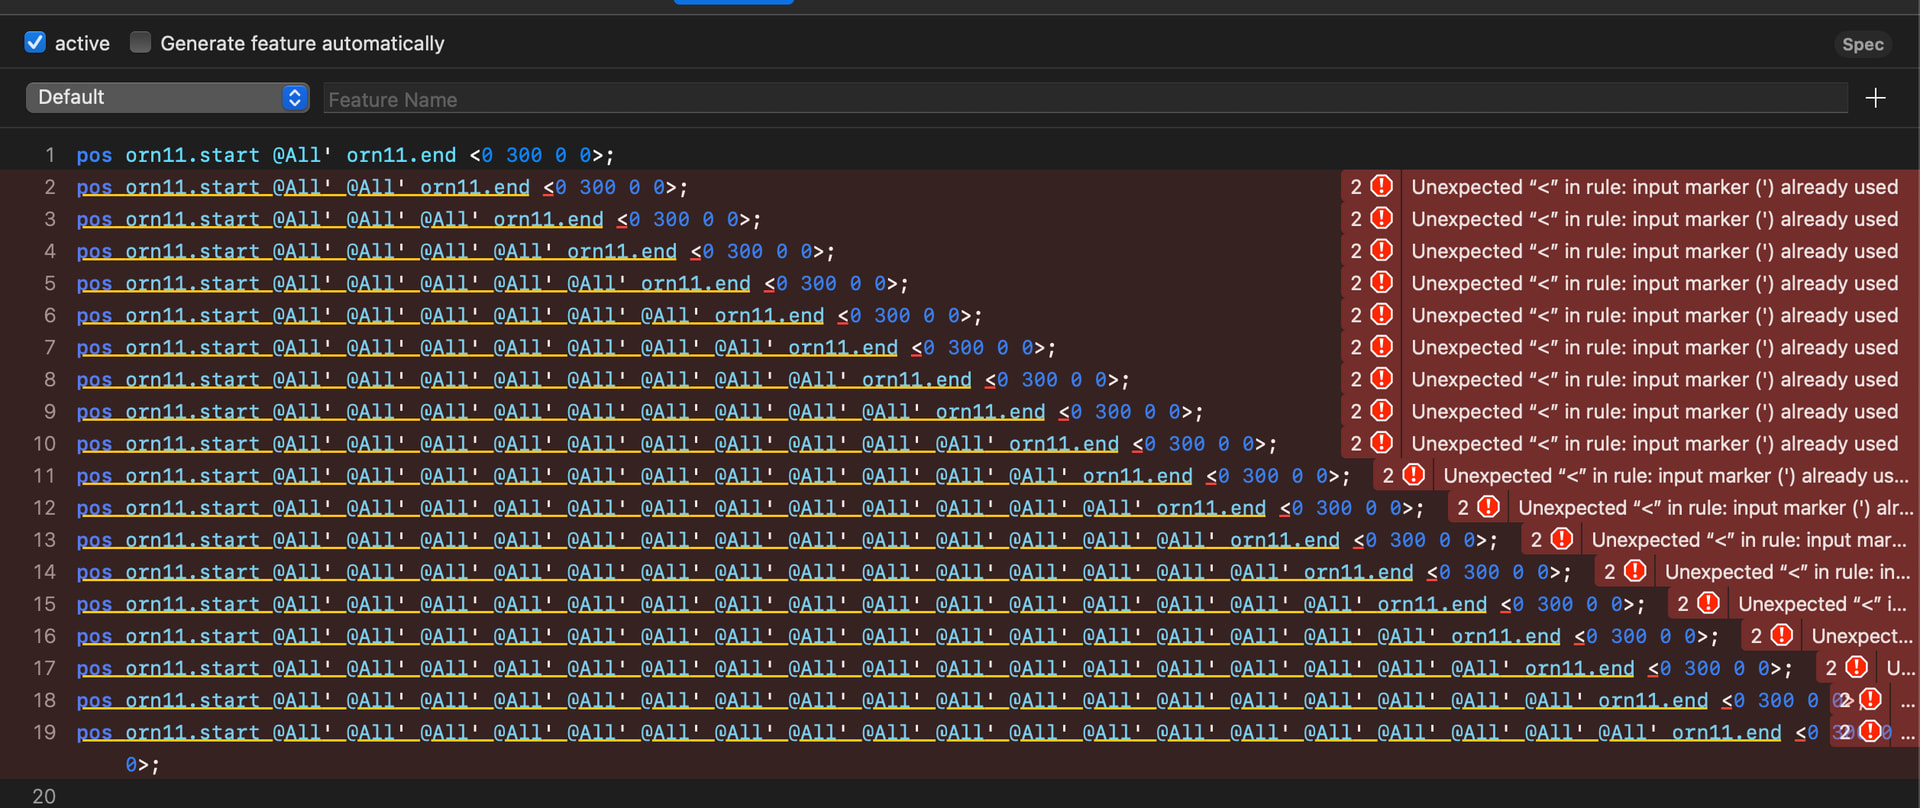Click the error icon on line 17
The height and width of the screenshot is (808, 1920).
(1856, 667)
